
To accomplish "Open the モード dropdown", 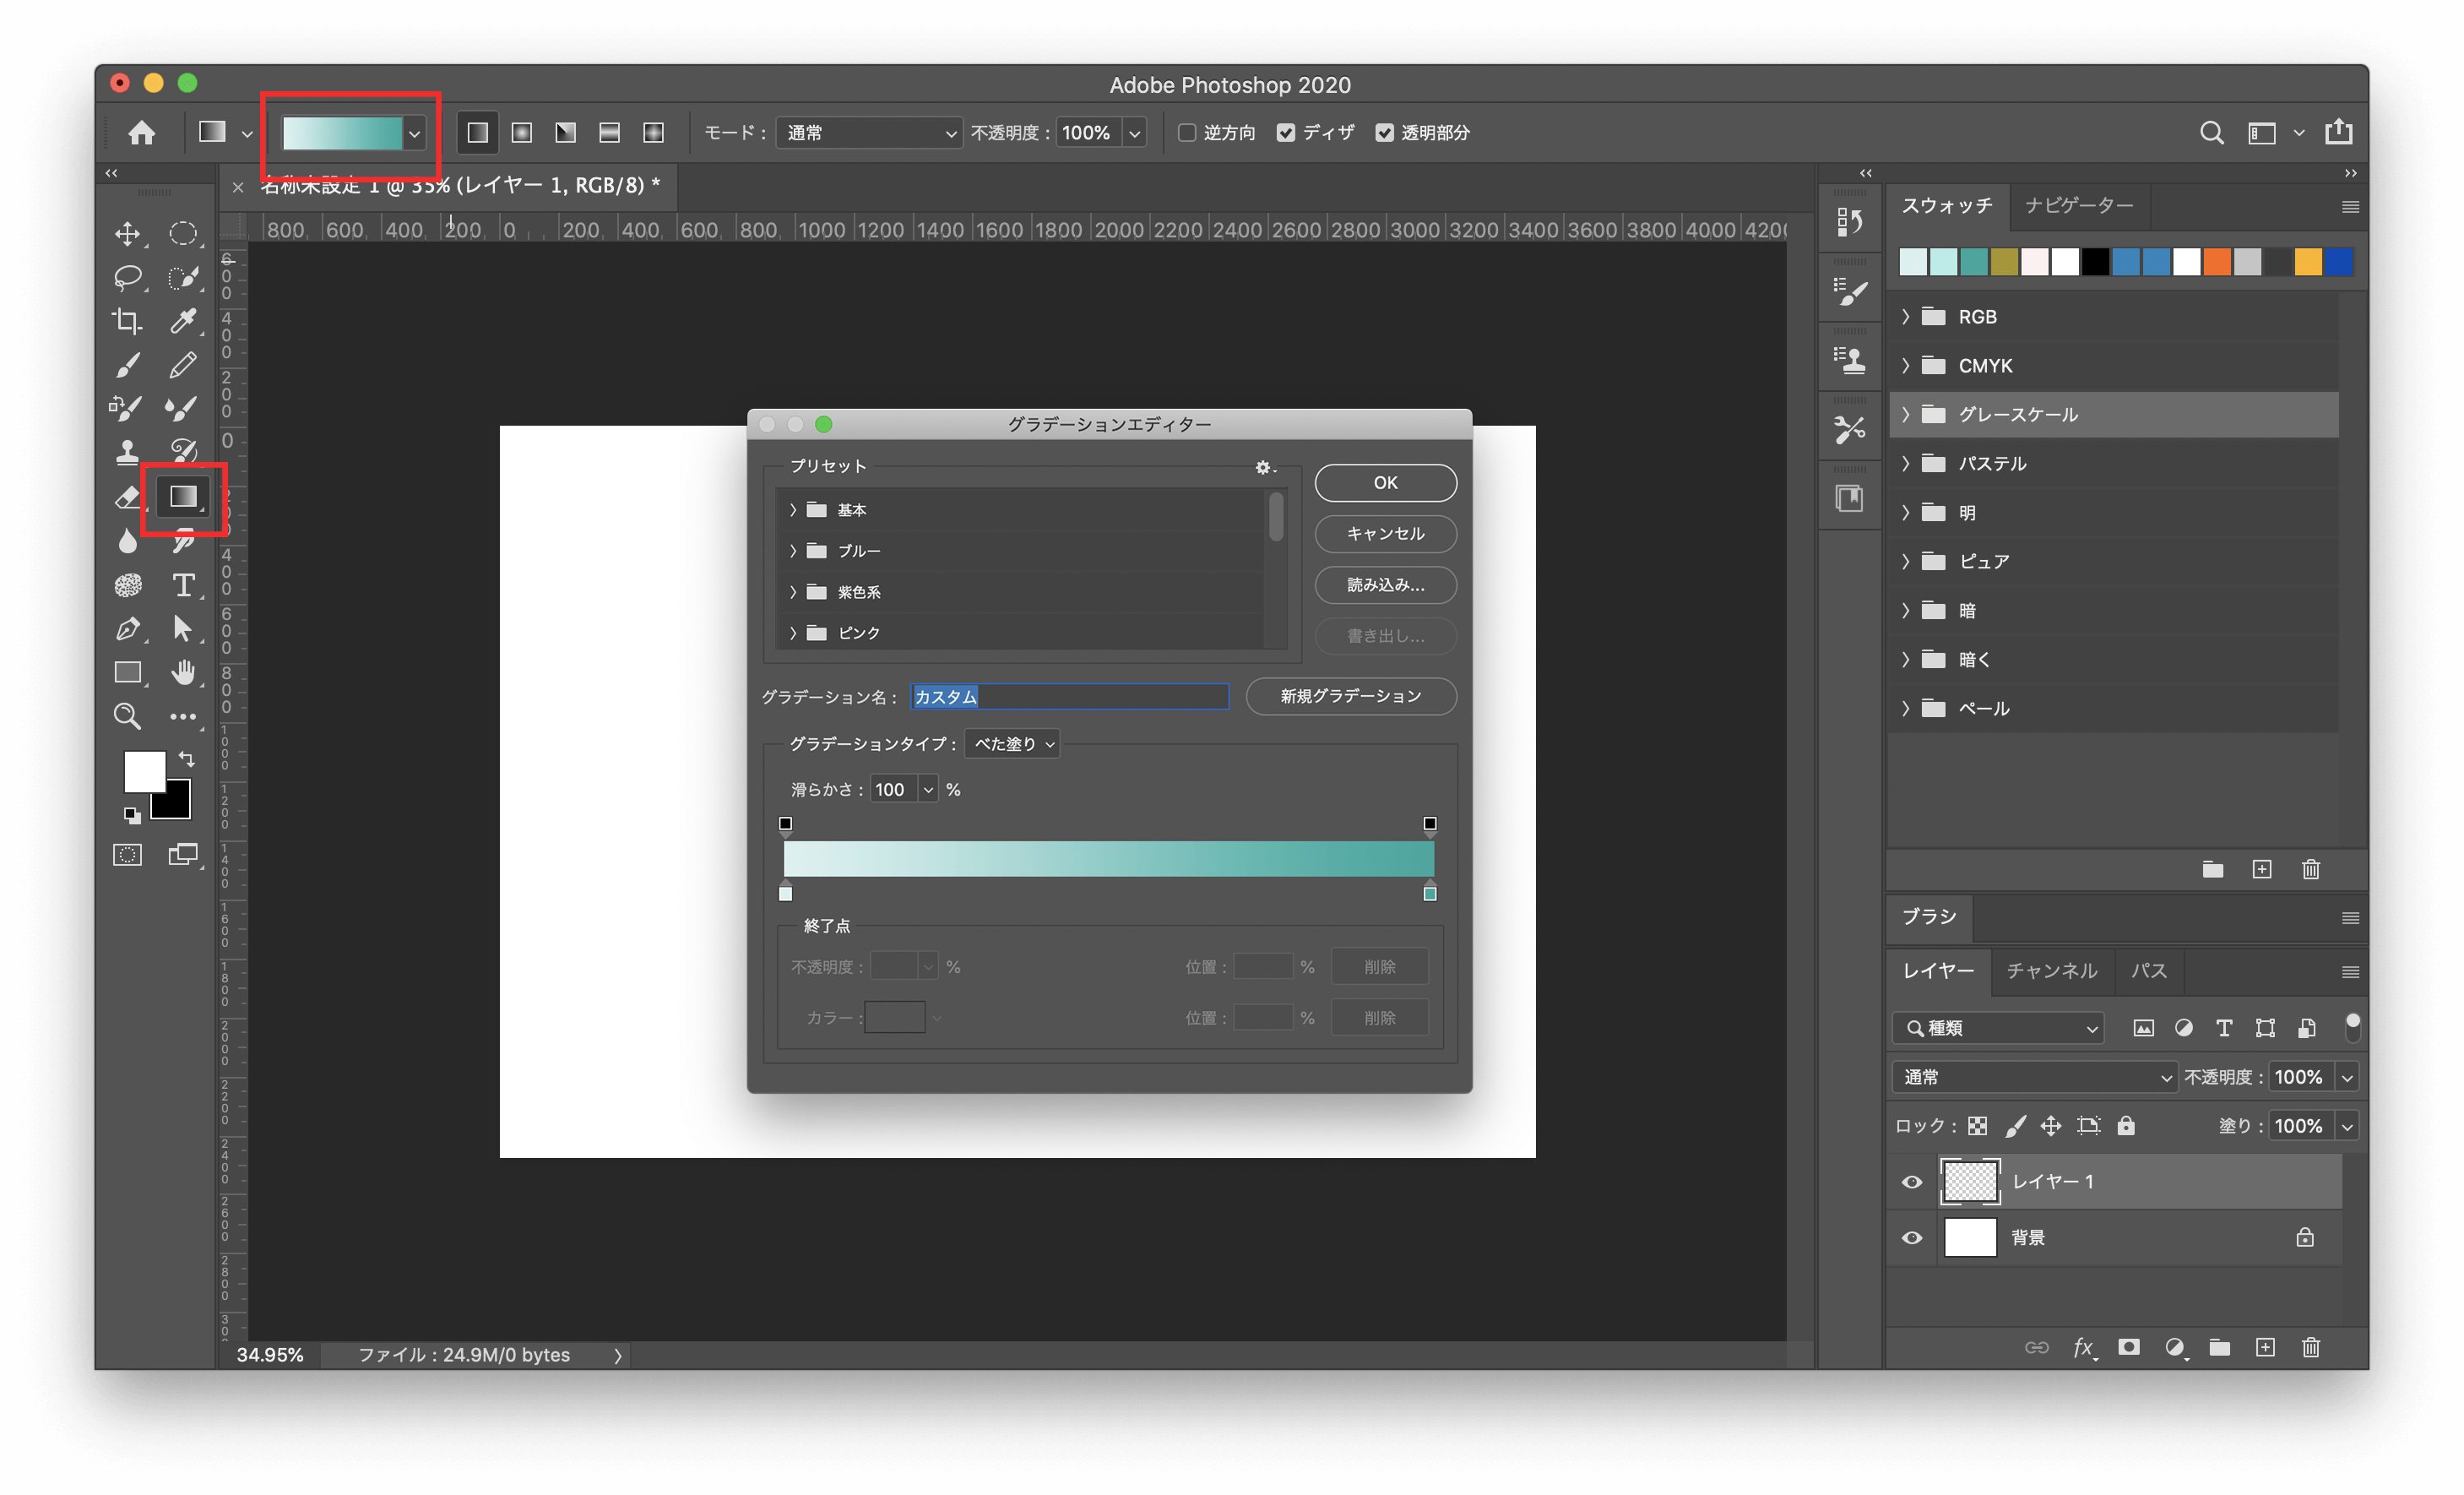I will (868, 132).
